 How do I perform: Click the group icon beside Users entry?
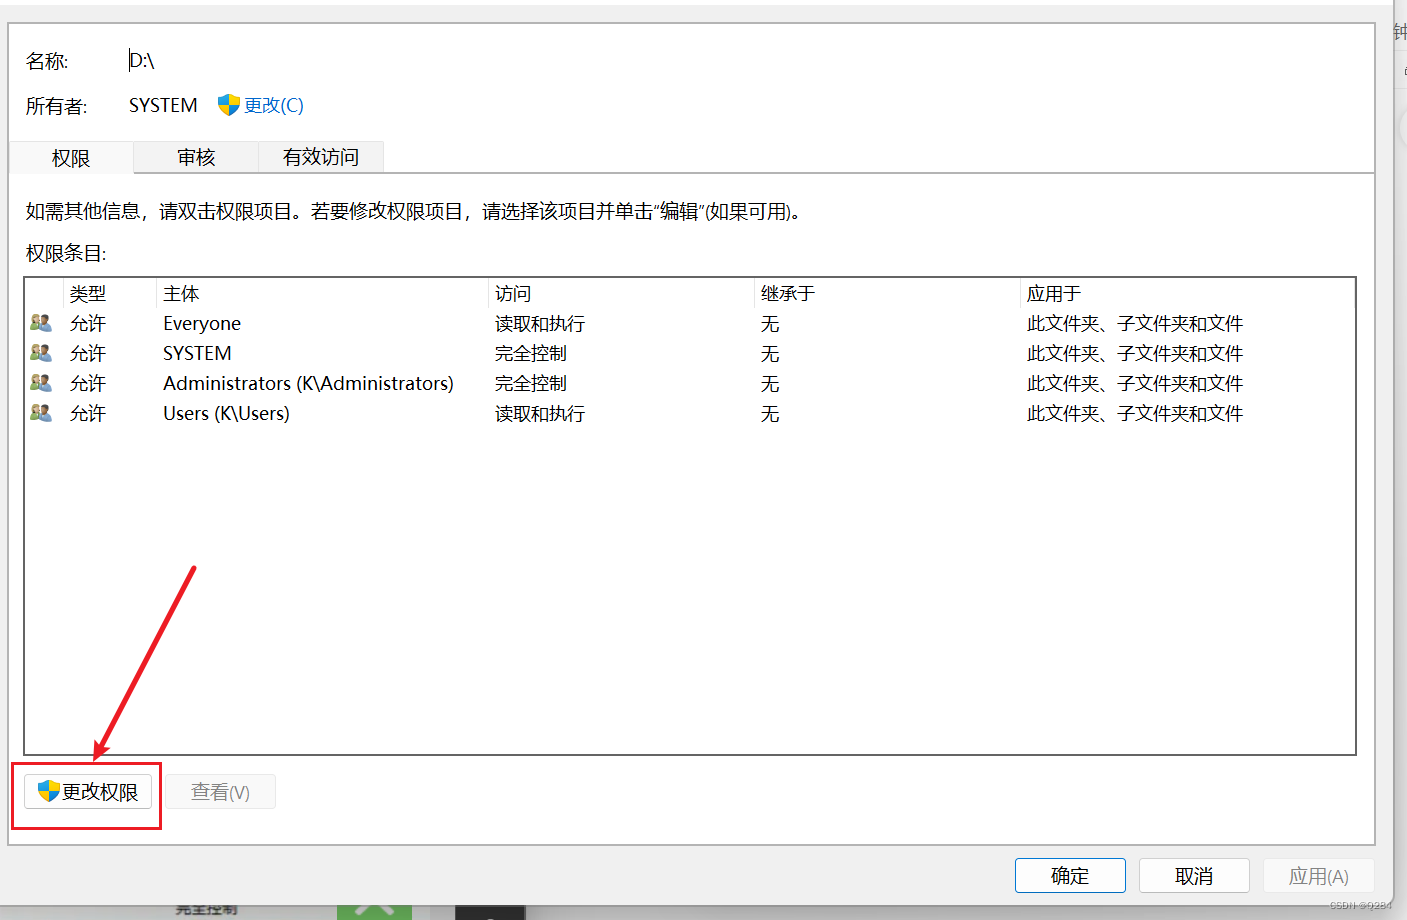pyautogui.click(x=41, y=412)
